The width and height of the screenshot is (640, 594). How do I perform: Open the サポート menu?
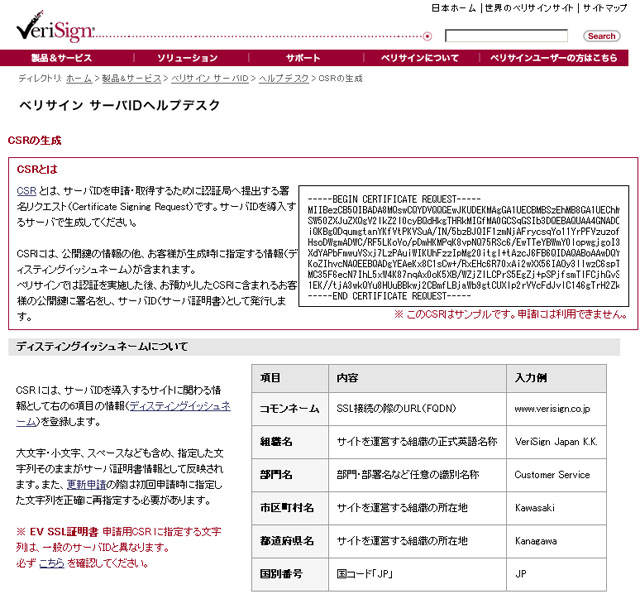click(x=303, y=58)
